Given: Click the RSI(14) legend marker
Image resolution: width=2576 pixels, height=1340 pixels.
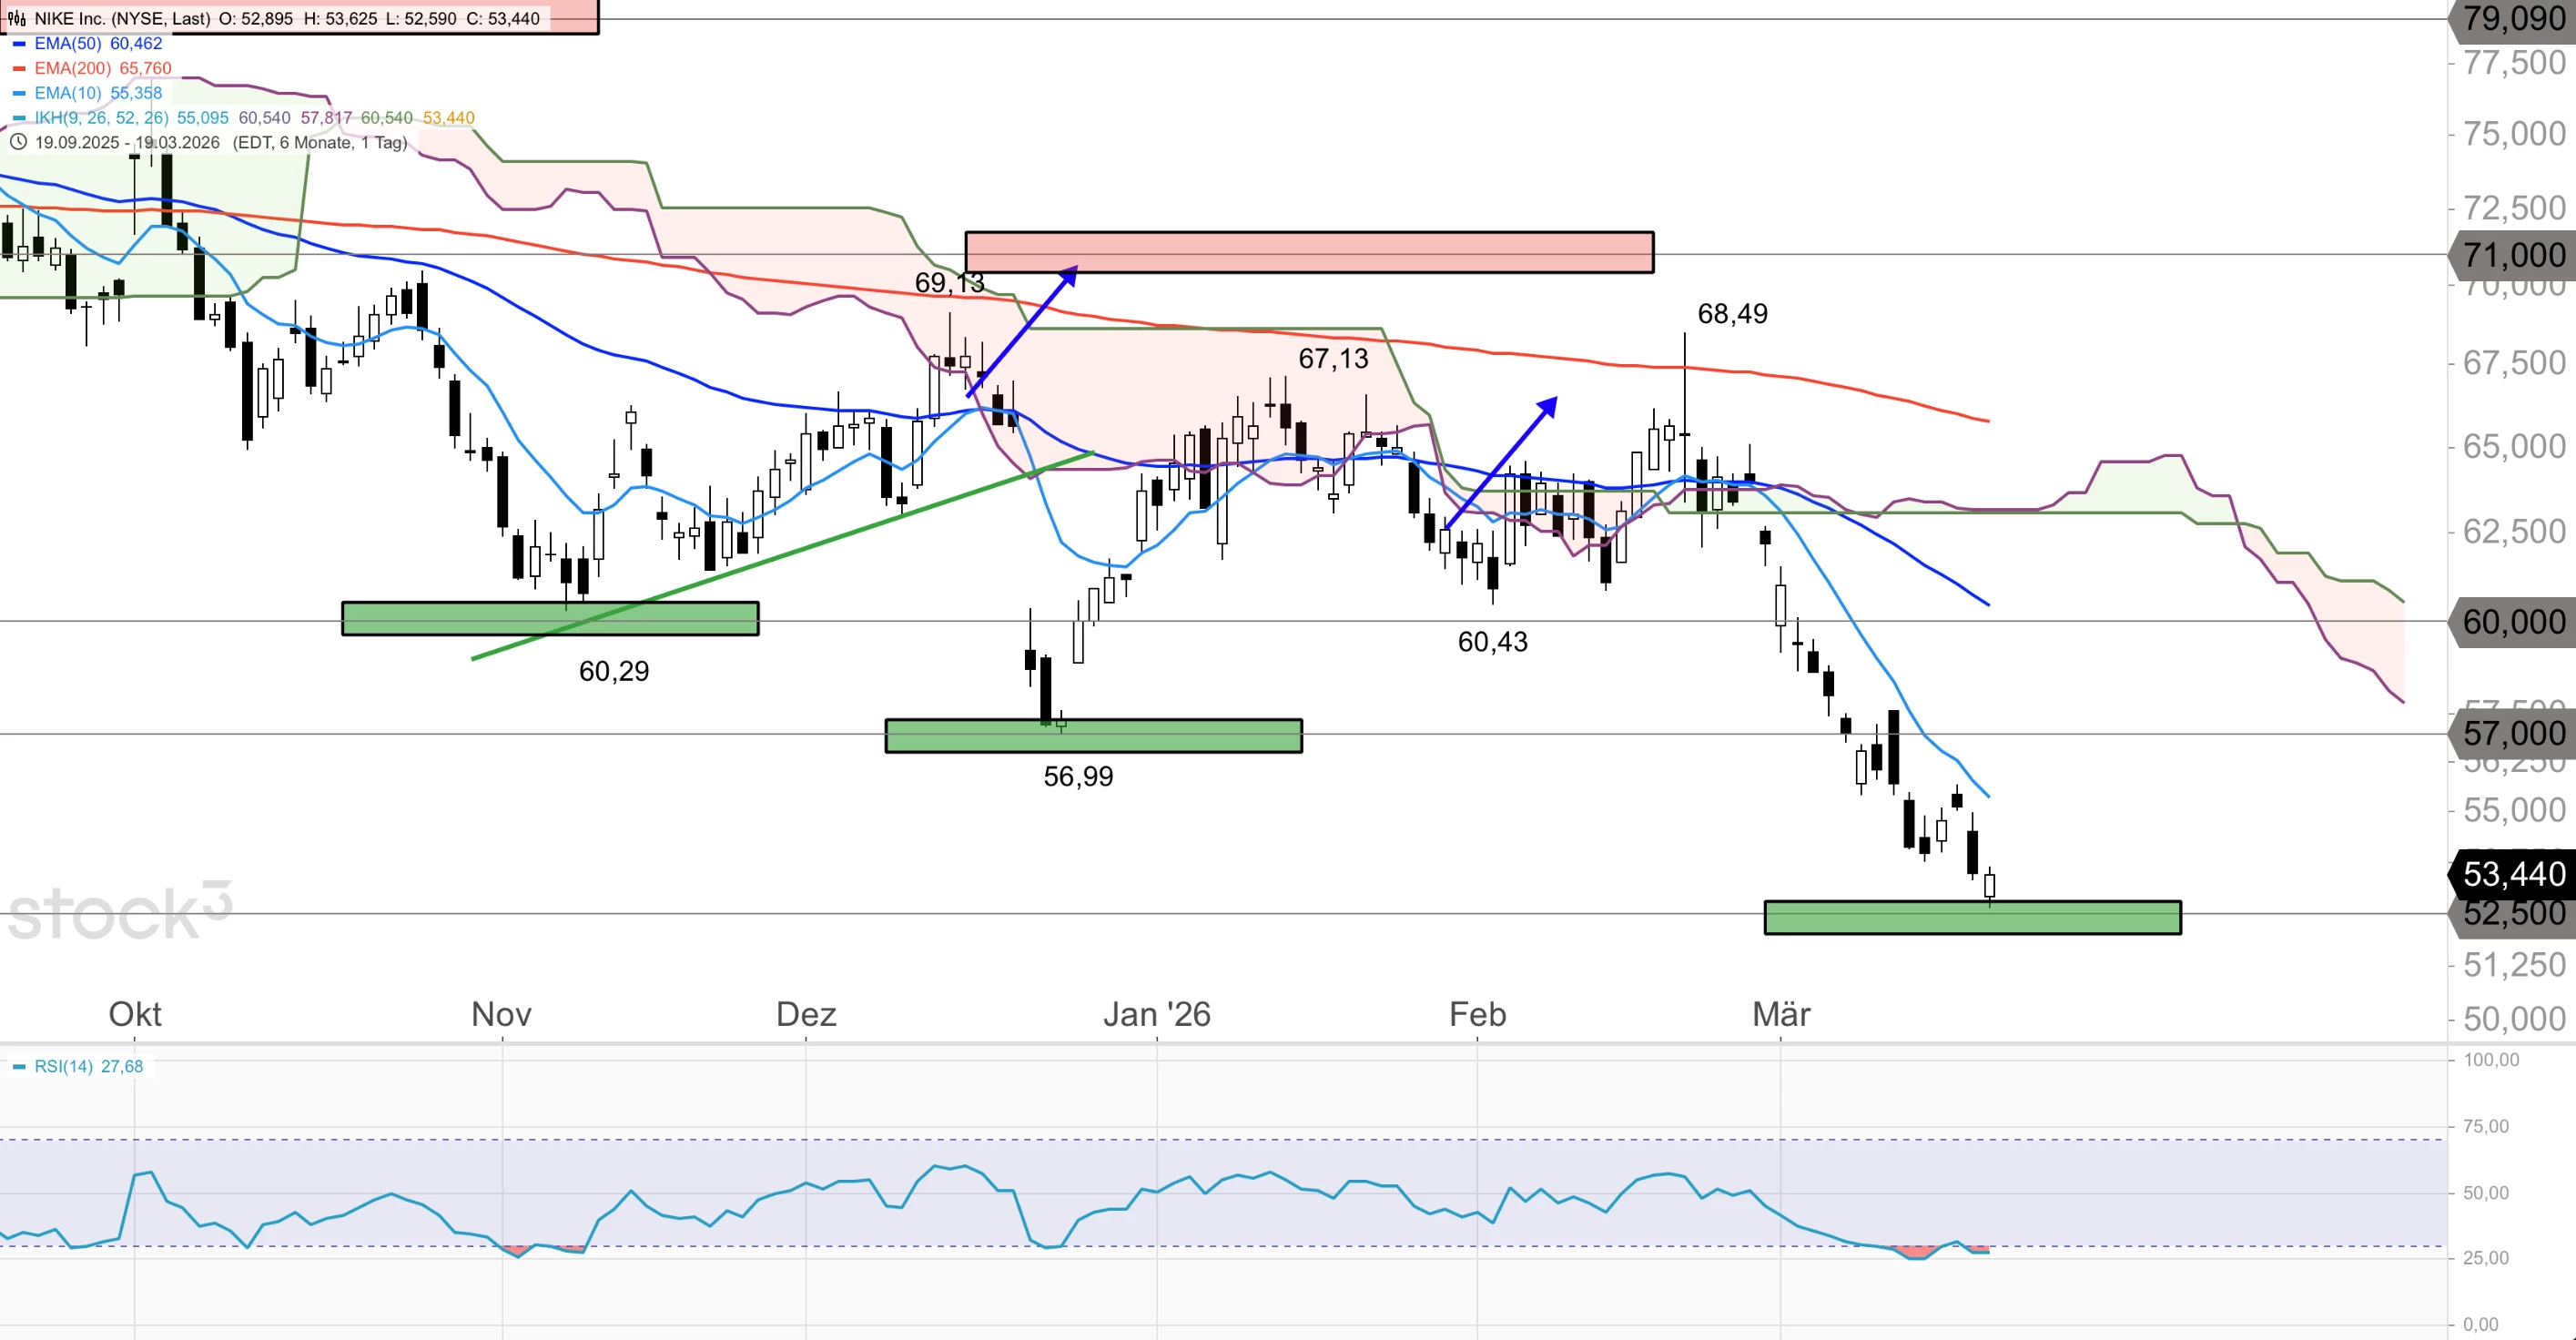Looking at the screenshot, I should tap(19, 1067).
